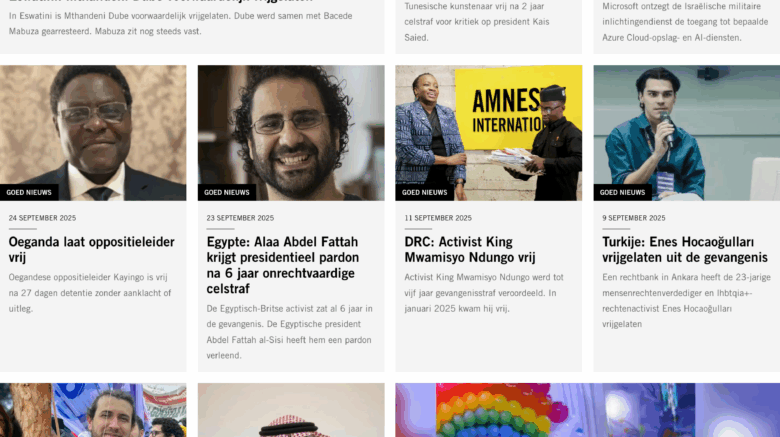This screenshot has height=437, width=780.
Task: Open the Turkije Enes Hocaoğulları article headline
Action: point(685,249)
